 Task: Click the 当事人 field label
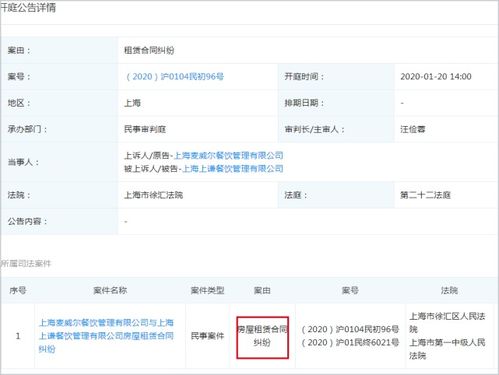click(x=23, y=162)
